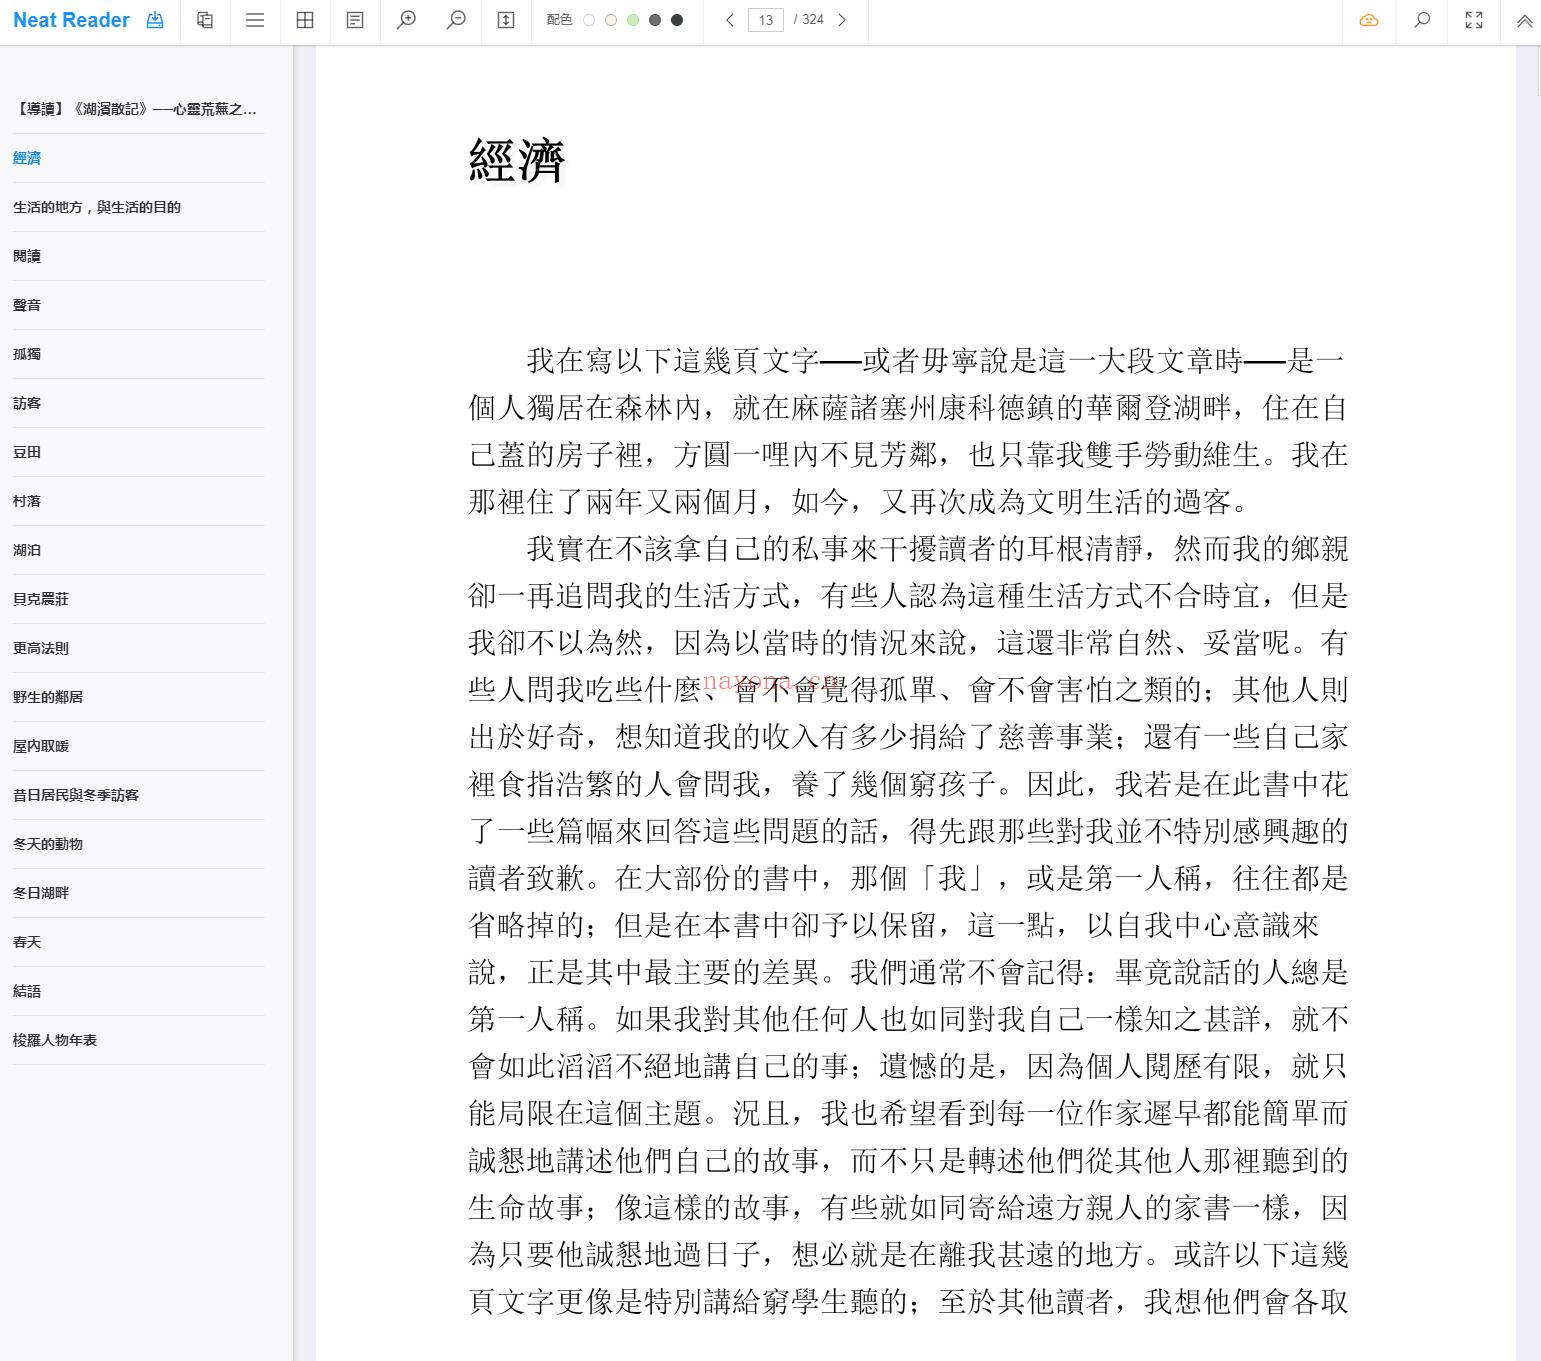Open the 村落 chapter
Screen dimensions: 1541x1361
coord(138,501)
